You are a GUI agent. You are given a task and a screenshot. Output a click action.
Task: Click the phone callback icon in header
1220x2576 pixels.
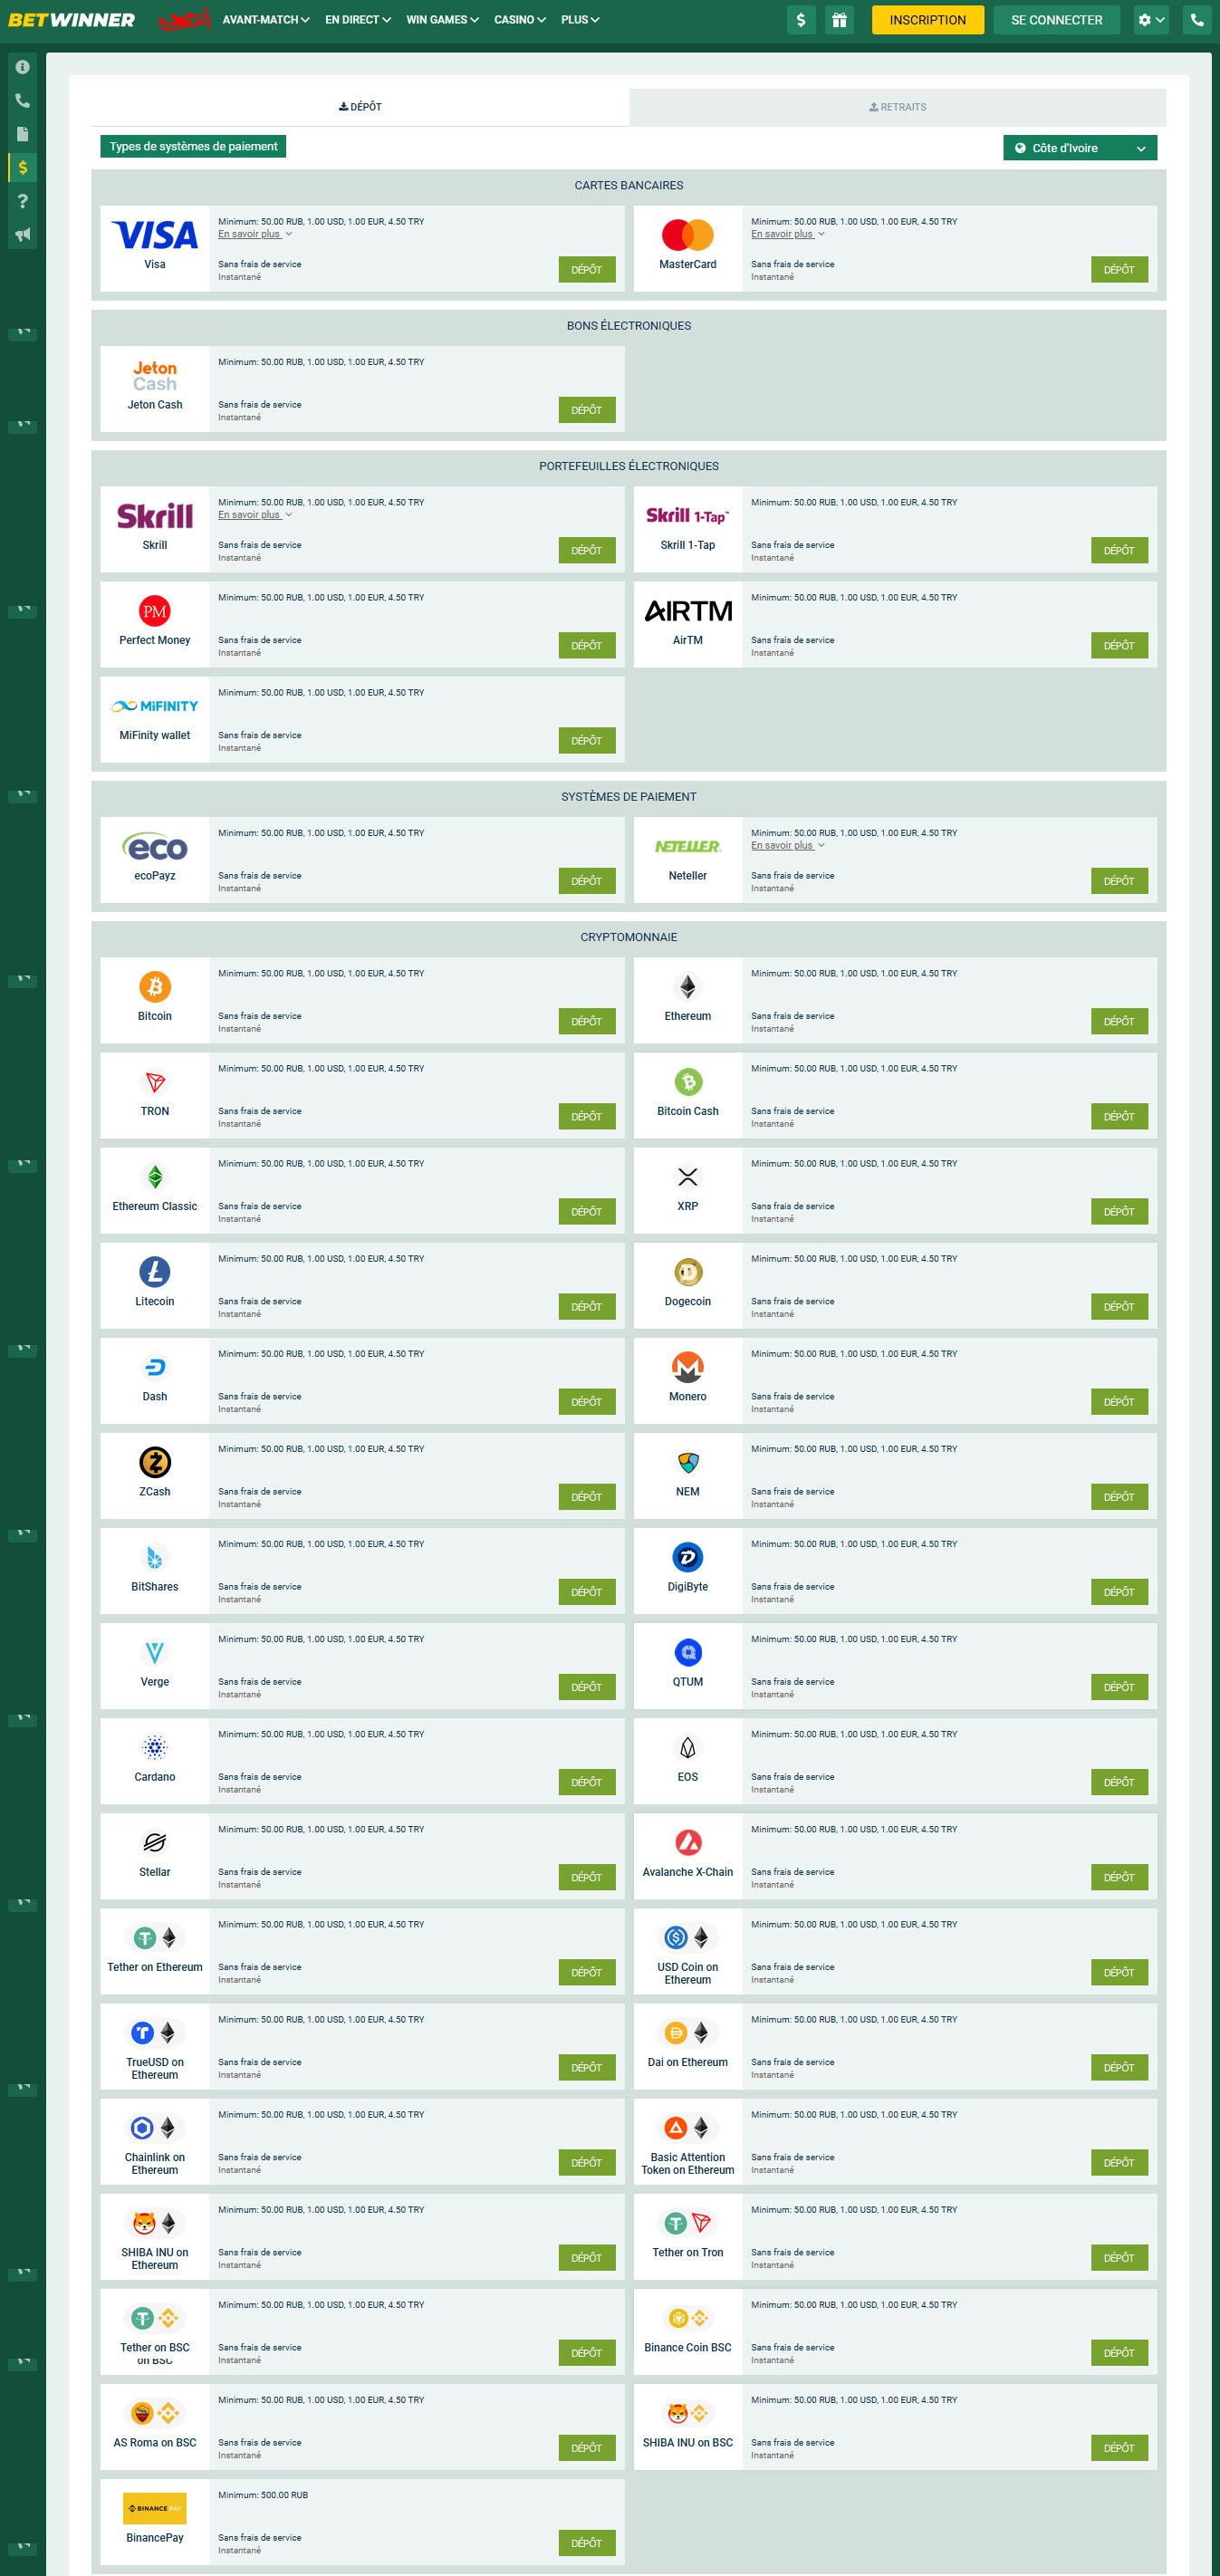pos(1196,20)
